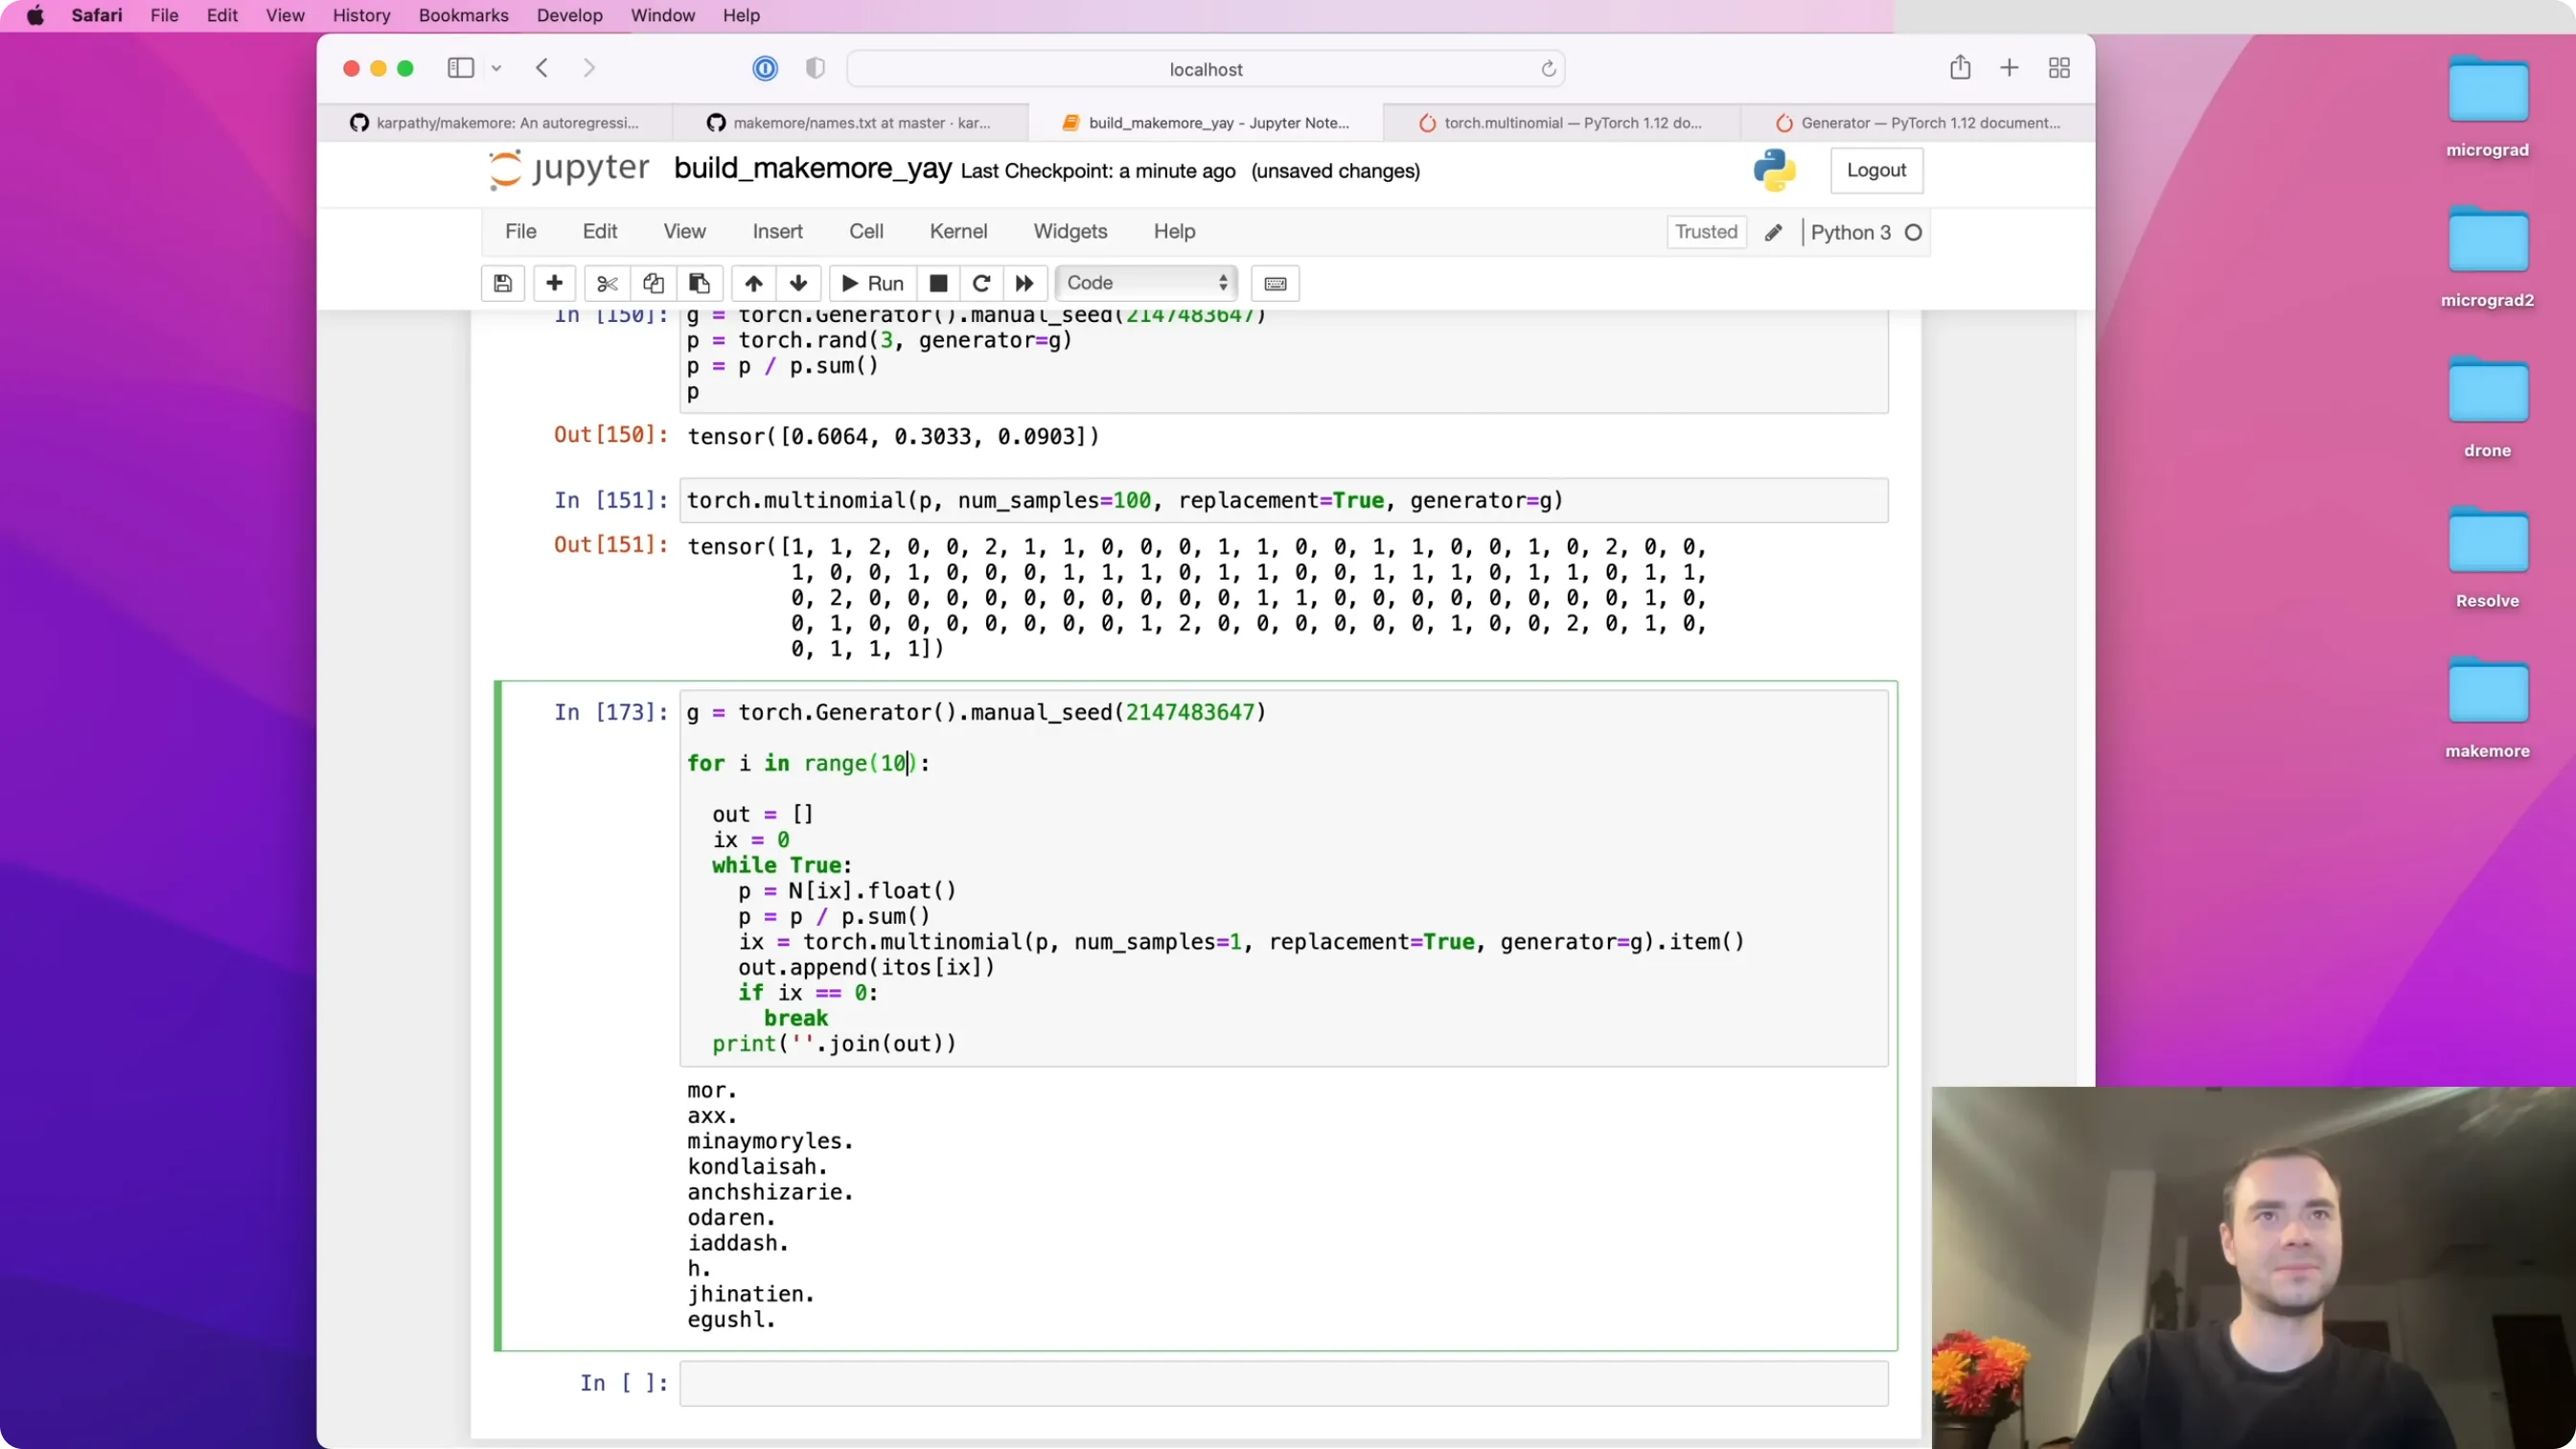Open the Jupyter Kernel menu
Screen dimensions: 2576x1449
(x=958, y=231)
